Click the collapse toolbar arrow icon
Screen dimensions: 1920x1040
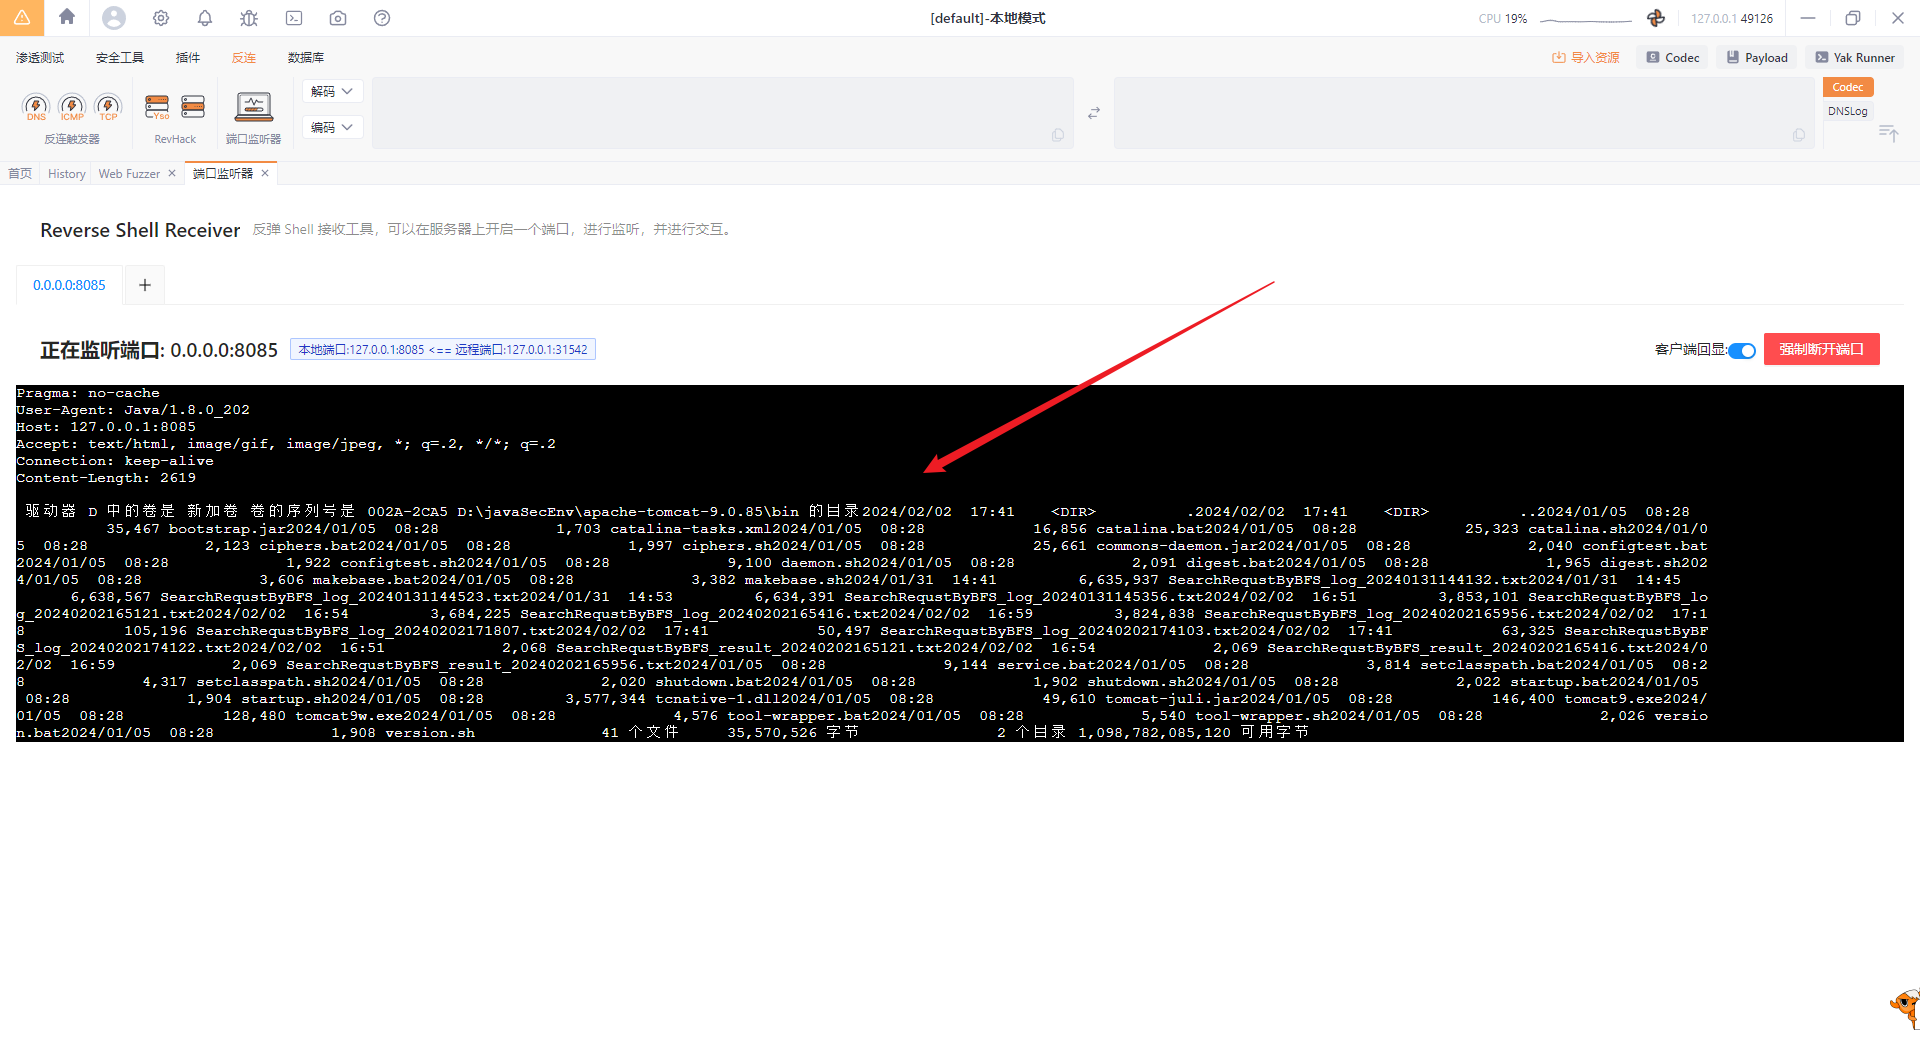click(1888, 133)
